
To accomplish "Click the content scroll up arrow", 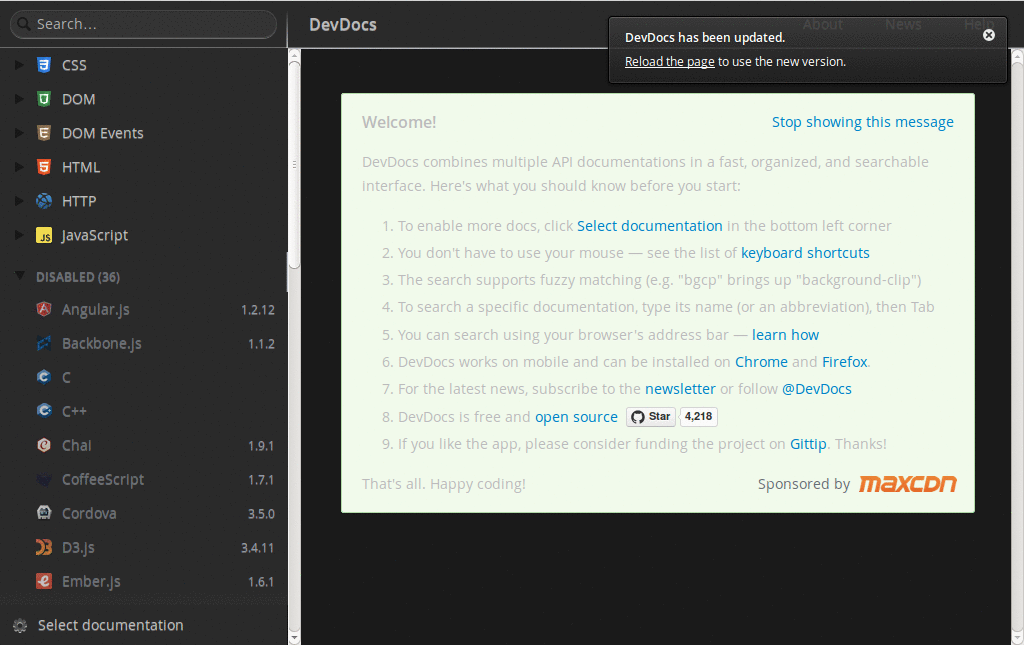I will (1017, 57).
